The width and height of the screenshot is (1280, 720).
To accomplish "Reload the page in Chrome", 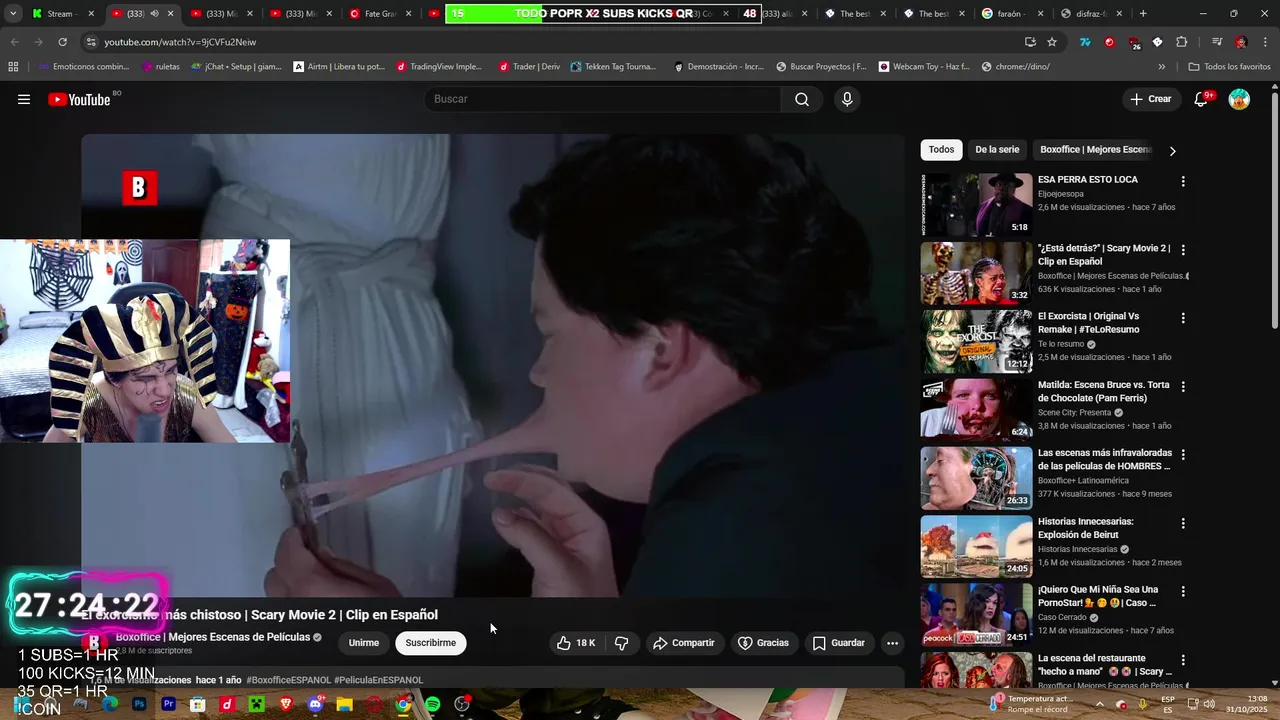I will pos(62,42).
